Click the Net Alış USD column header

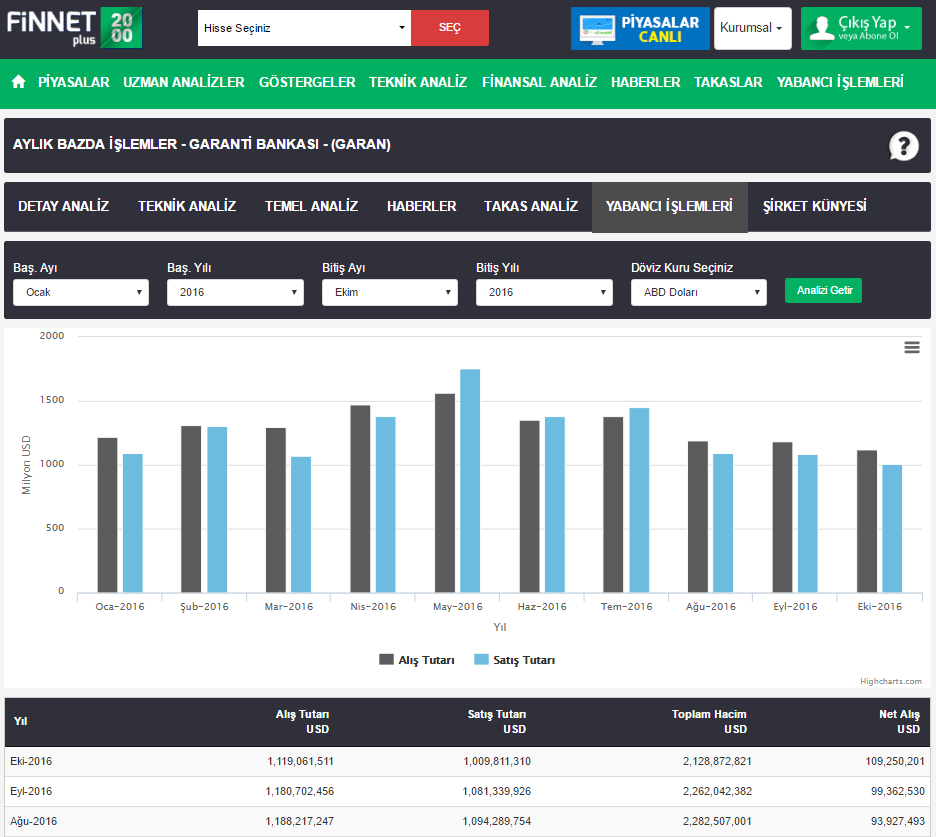click(899, 721)
